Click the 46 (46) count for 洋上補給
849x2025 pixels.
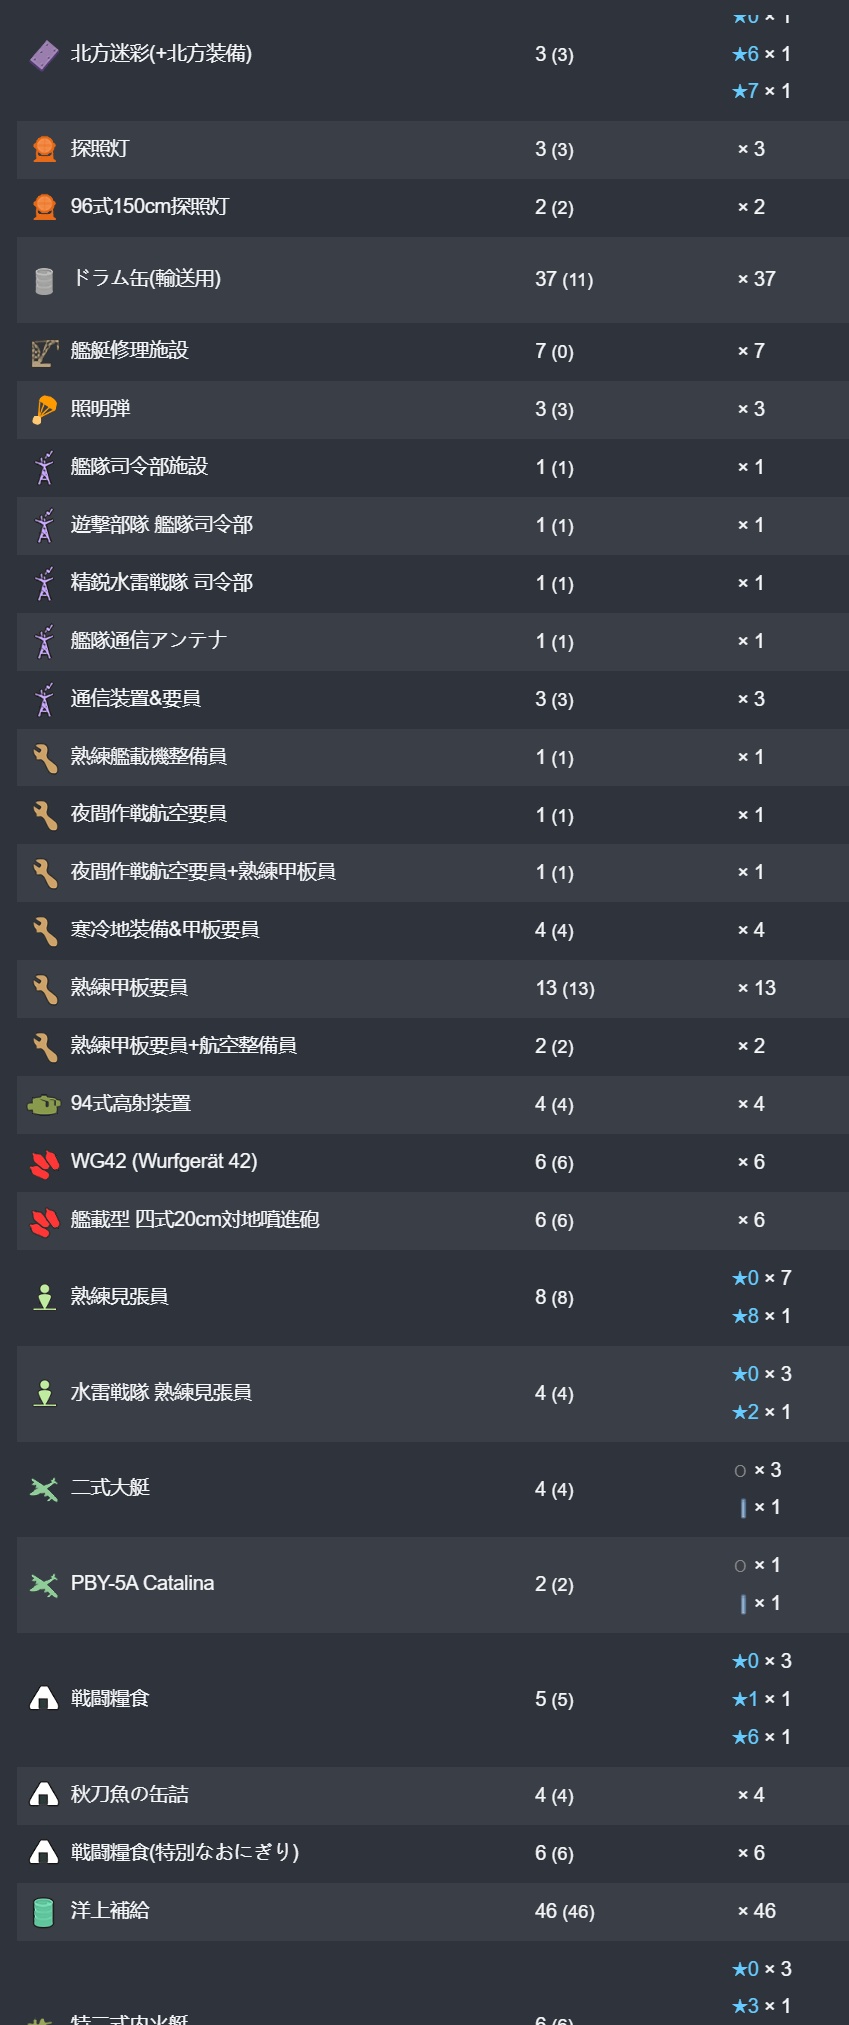564,1911
